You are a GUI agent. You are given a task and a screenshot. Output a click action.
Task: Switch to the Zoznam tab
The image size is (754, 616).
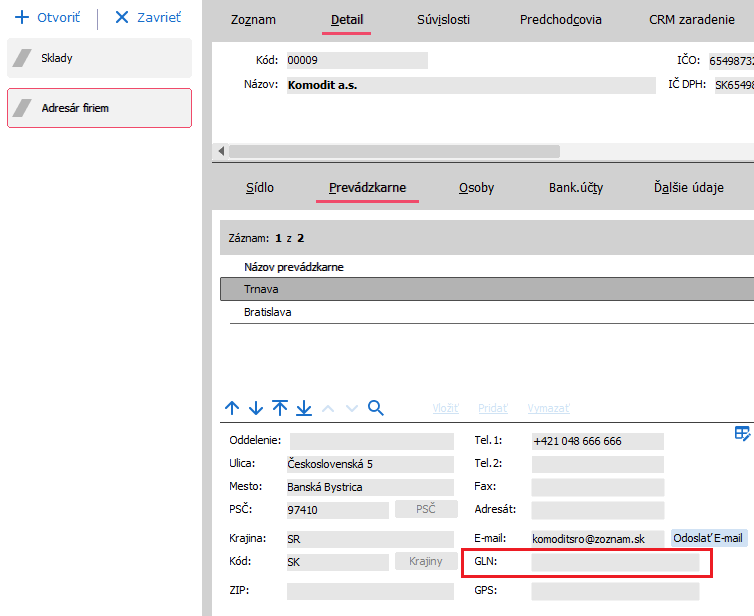click(253, 19)
